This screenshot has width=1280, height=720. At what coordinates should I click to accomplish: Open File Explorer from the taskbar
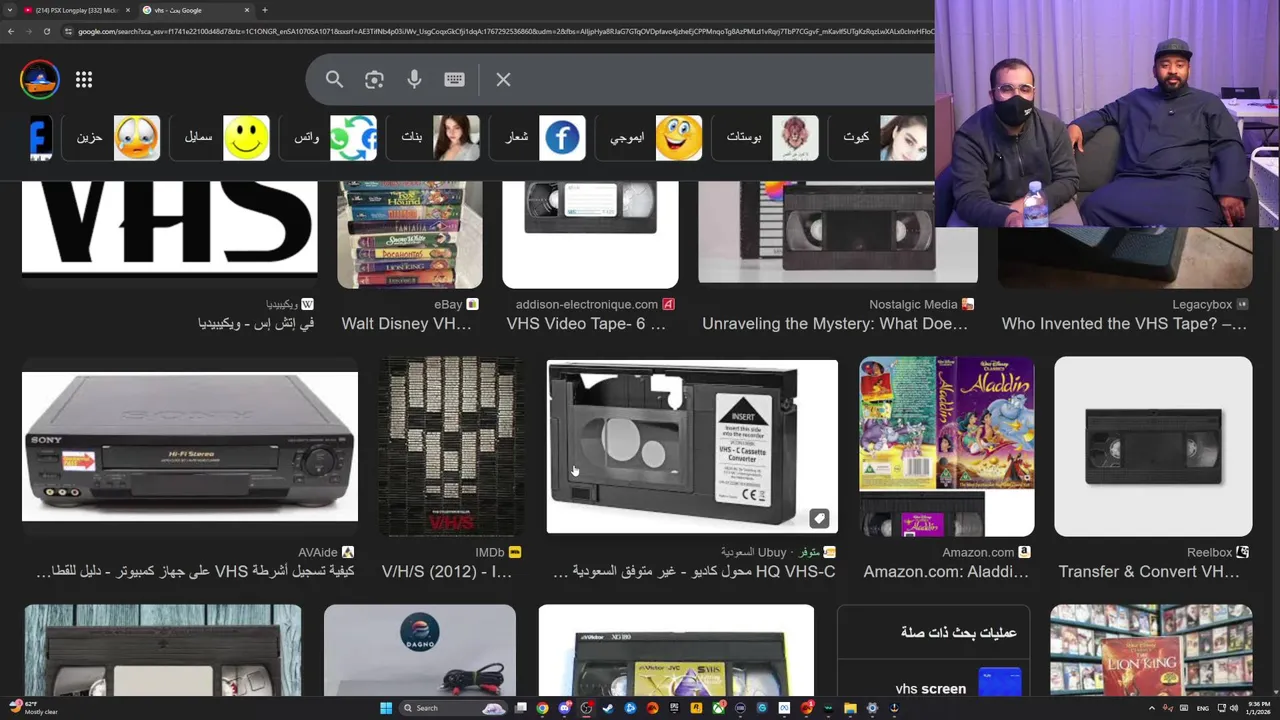coord(850,708)
